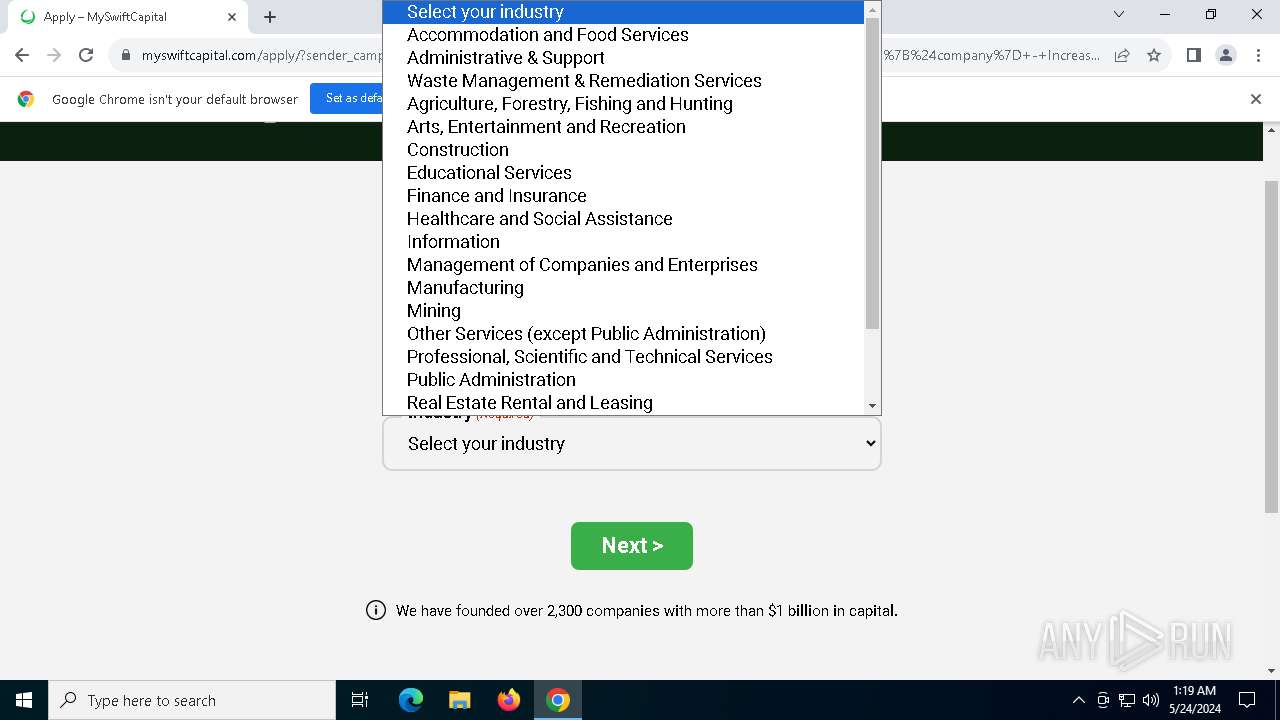
Task: Share this page icon in address bar
Action: tap(1122, 55)
